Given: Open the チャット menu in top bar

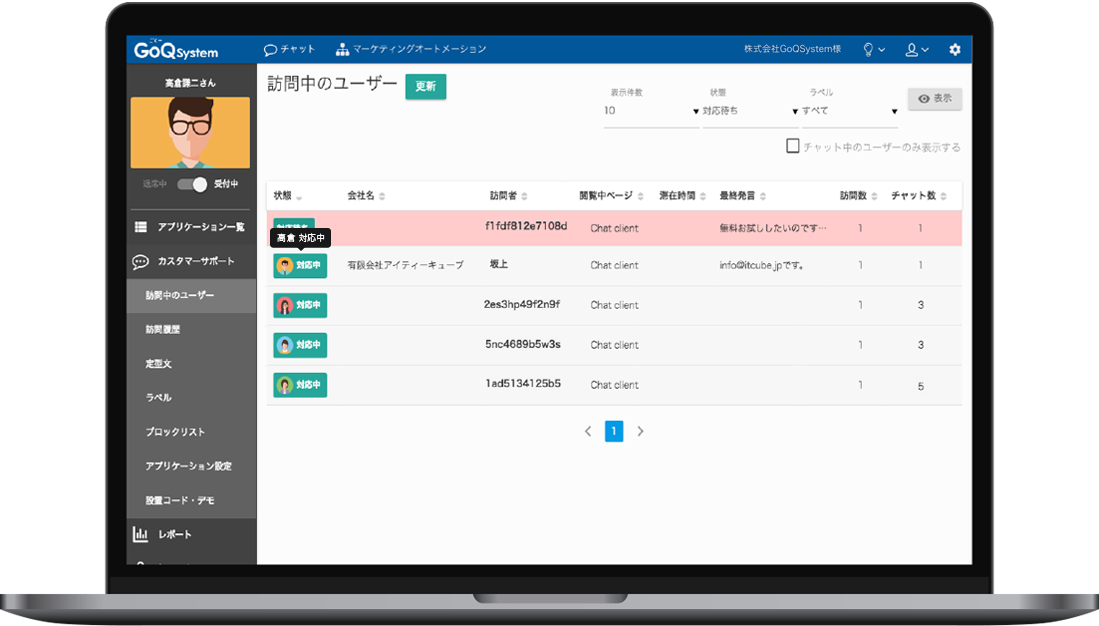Looking at the screenshot, I should point(289,49).
